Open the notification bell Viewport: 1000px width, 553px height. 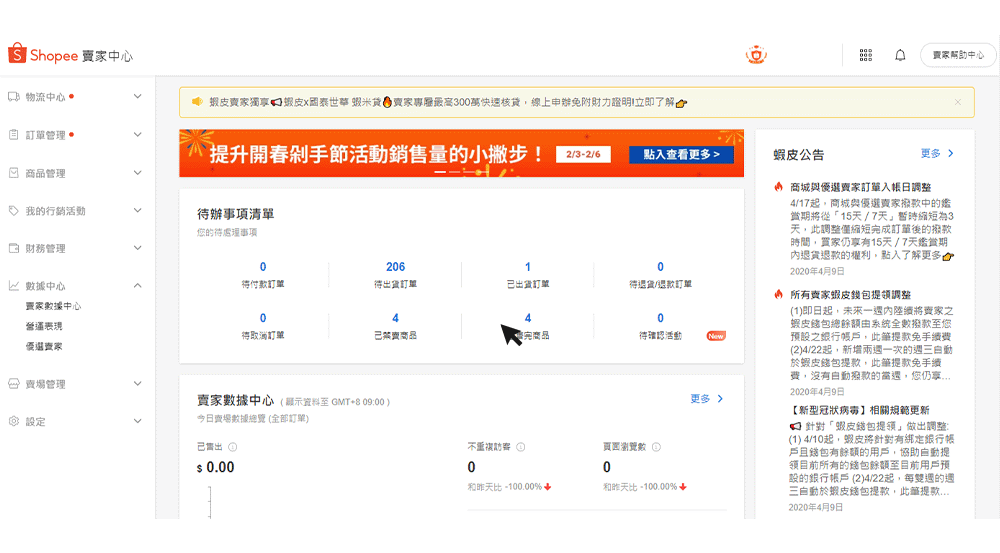pos(900,55)
